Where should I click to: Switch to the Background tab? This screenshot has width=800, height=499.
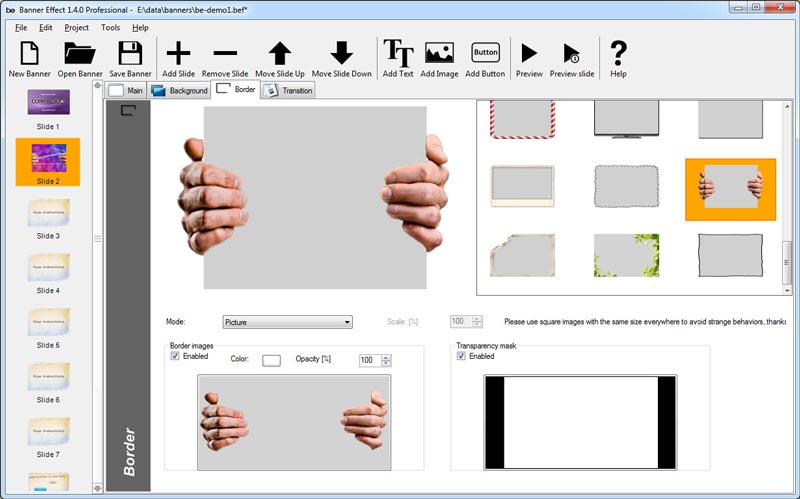[181, 91]
